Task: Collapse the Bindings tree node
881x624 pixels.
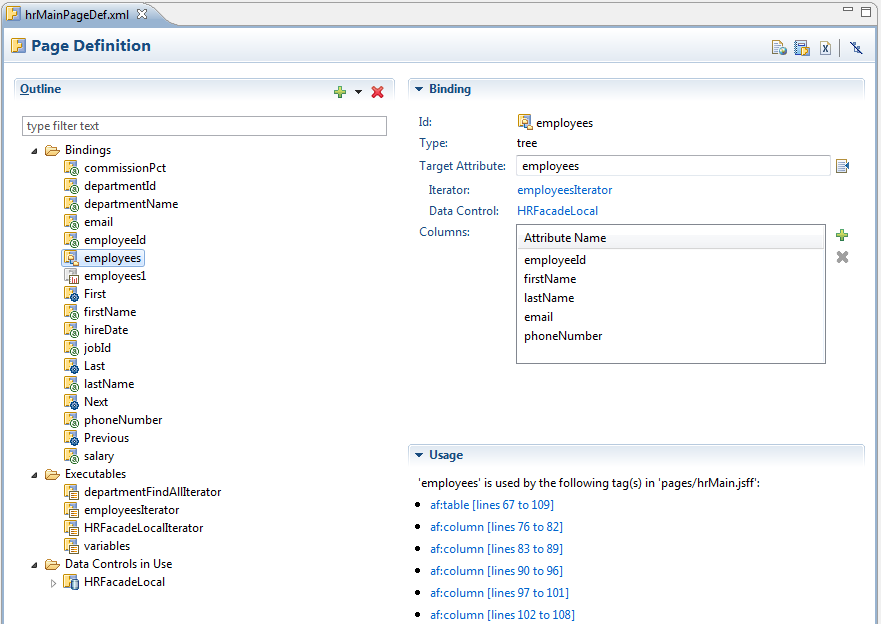Action: [35, 149]
